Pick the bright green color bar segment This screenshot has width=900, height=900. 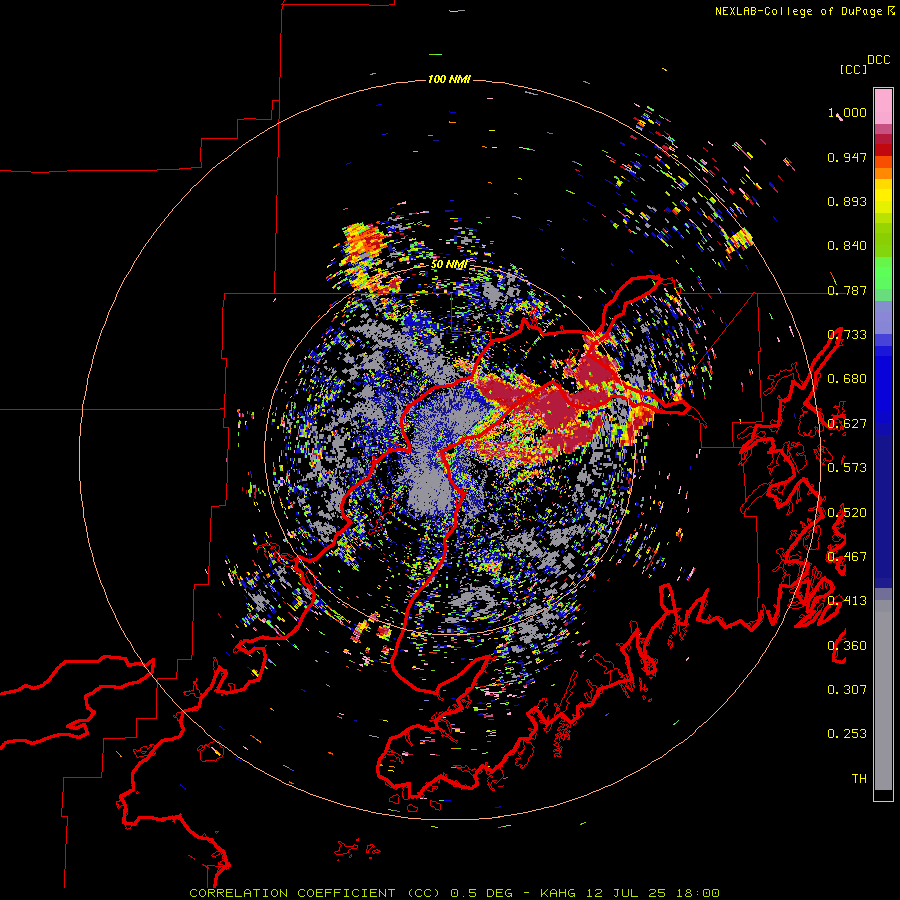click(x=883, y=273)
